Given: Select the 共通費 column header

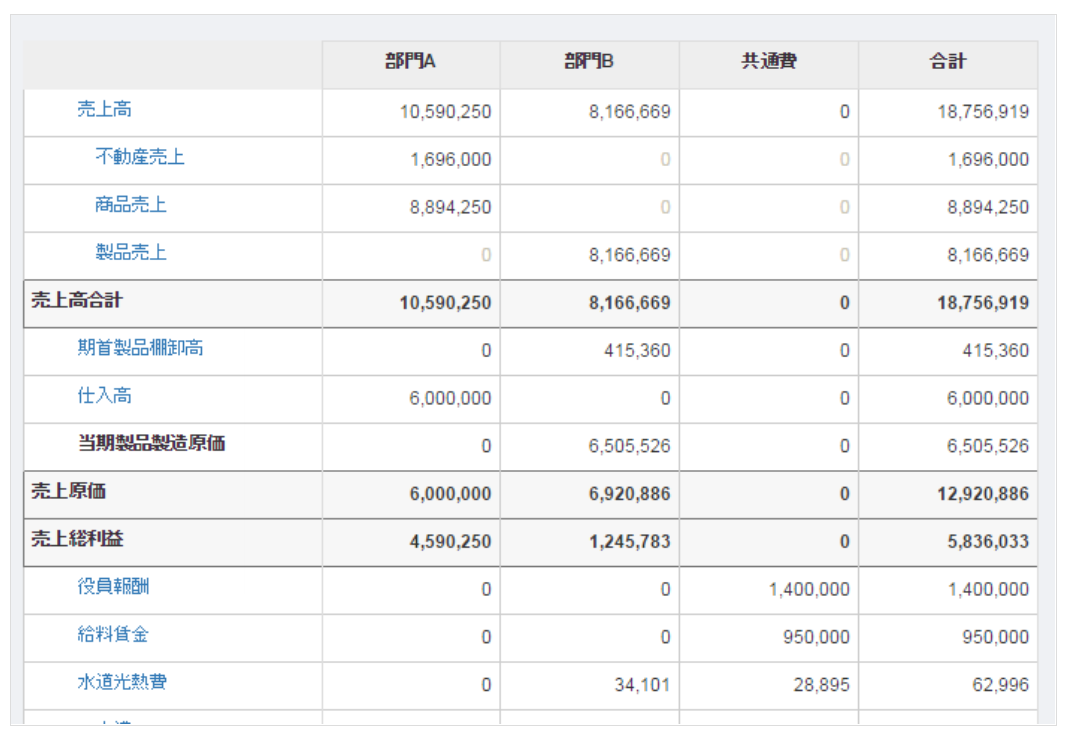Looking at the screenshot, I should pyautogui.click(x=768, y=62).
